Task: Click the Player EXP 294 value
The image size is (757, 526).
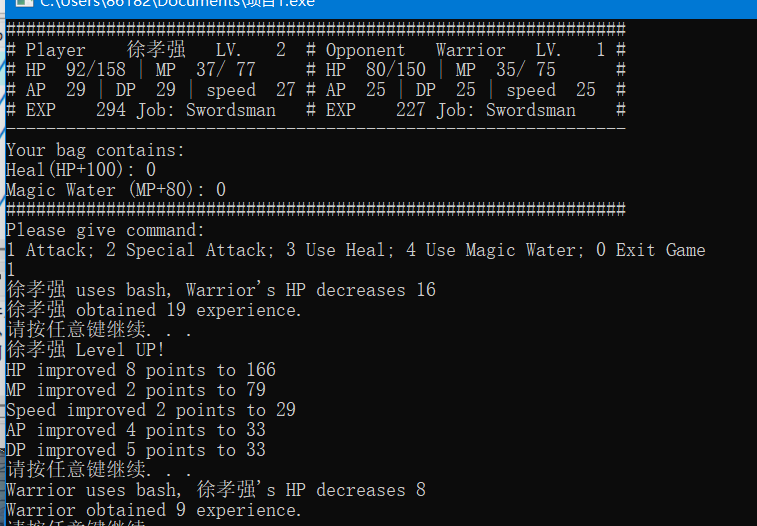Action: pyautogui.click(x=111, y=110)
